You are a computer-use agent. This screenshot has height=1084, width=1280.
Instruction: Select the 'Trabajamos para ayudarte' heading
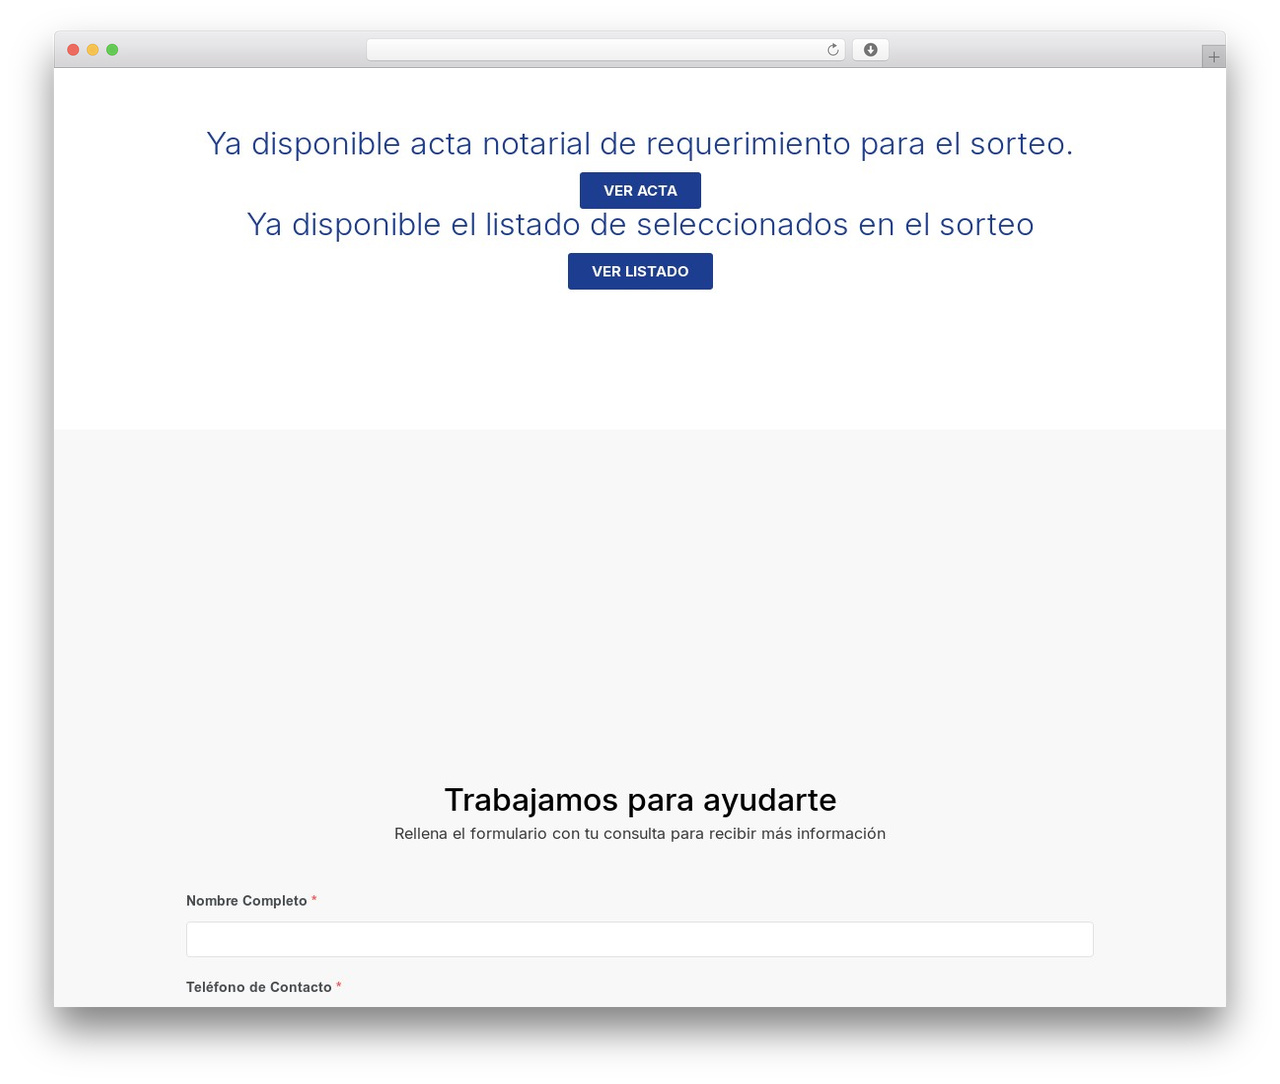640,800
